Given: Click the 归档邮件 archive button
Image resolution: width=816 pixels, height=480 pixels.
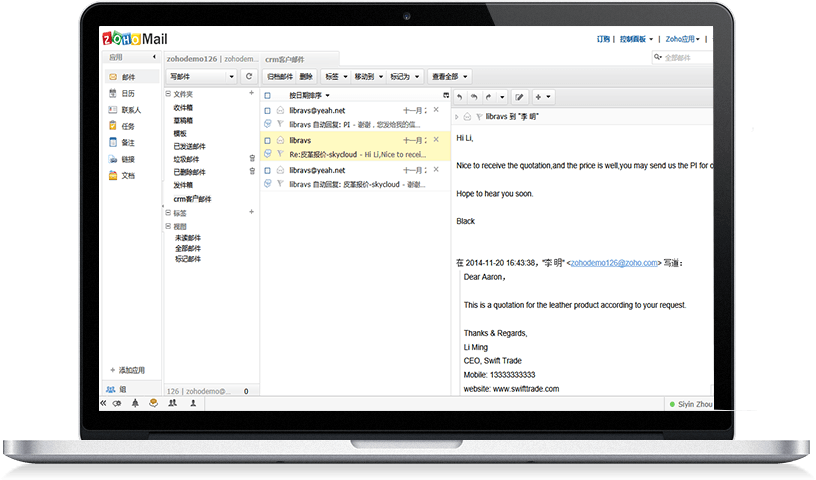Looking at the screenshot, I should [x=280, y=76].
